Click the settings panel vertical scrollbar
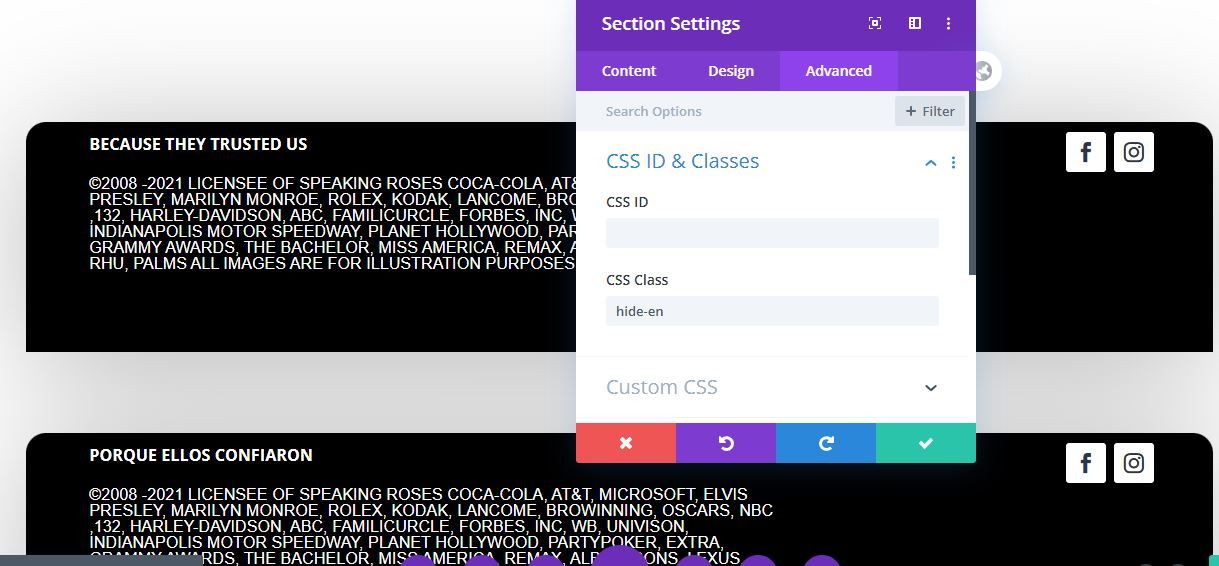 972,185
